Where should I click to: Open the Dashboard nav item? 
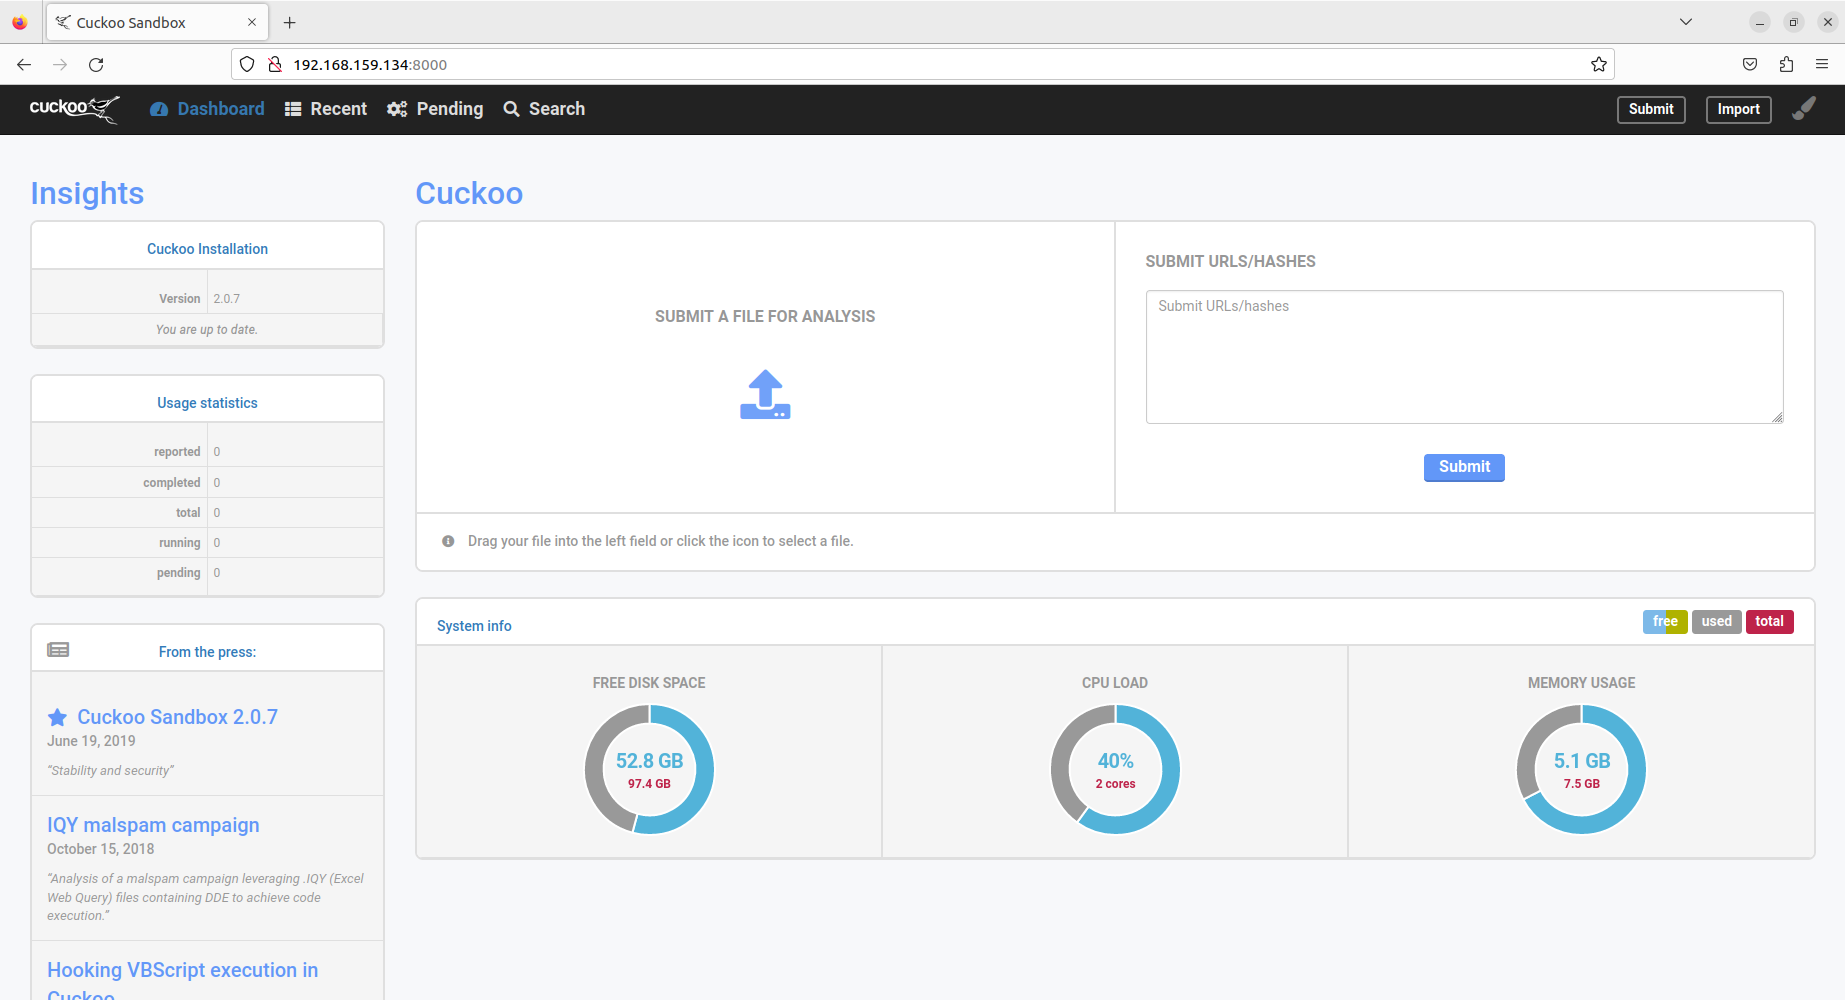pos(207,109)
